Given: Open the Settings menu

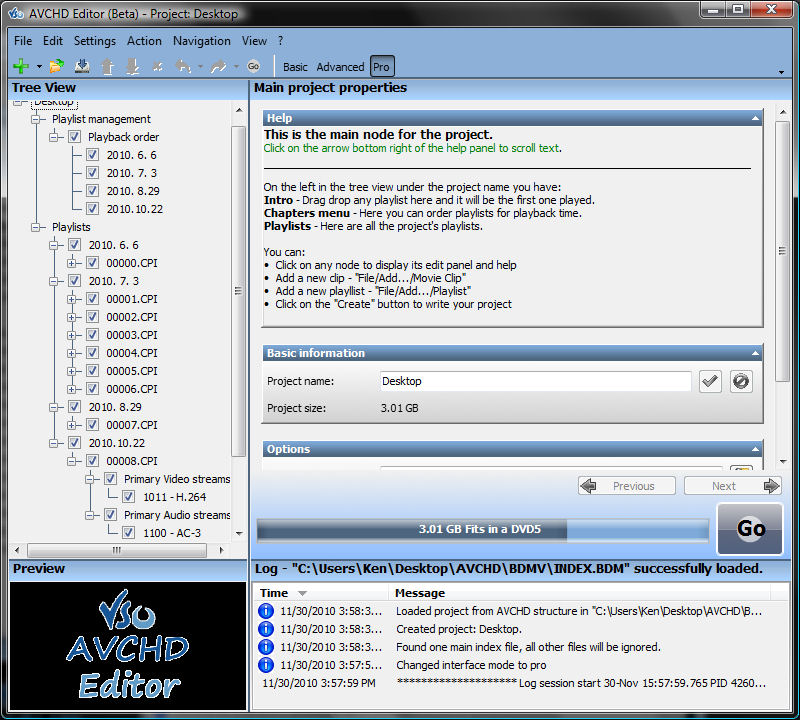Looking at the screenshot, I should (95, 41).
